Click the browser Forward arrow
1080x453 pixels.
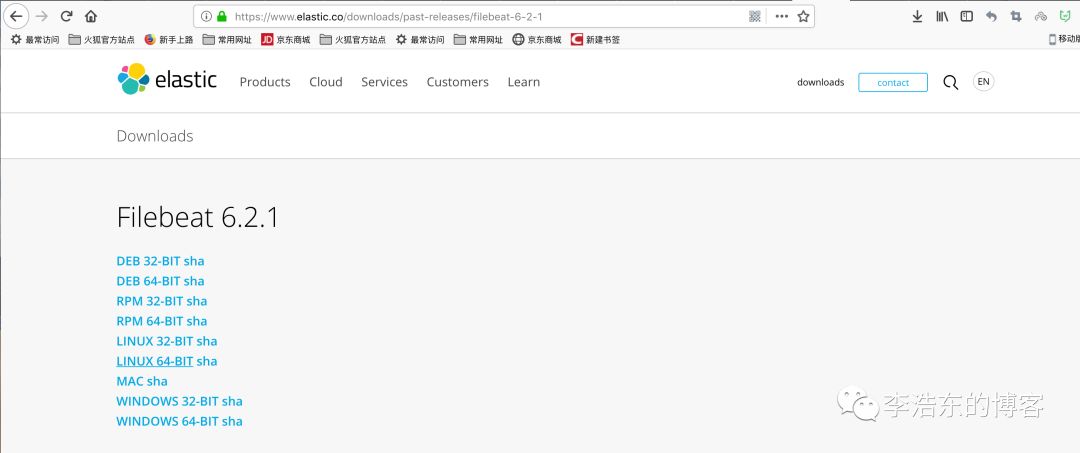(x=41, y=16)
